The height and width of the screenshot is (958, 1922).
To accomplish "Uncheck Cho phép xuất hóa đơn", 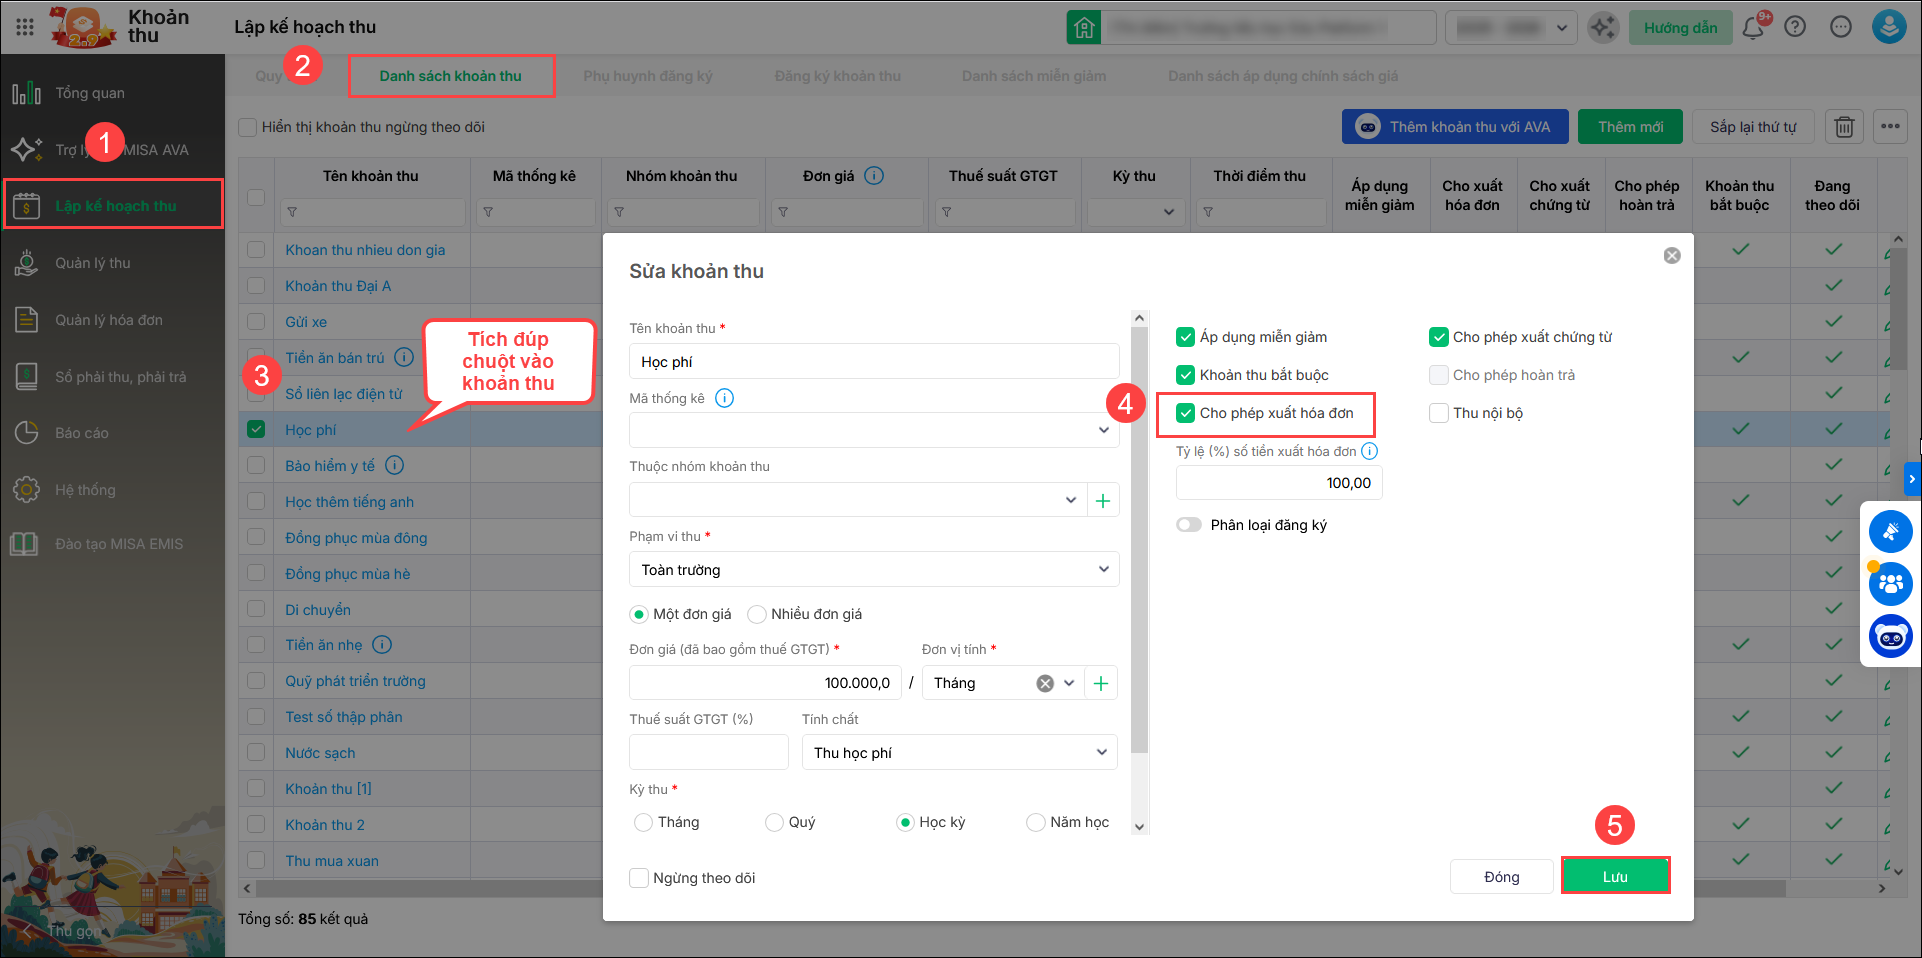I will pos(1186,413).
